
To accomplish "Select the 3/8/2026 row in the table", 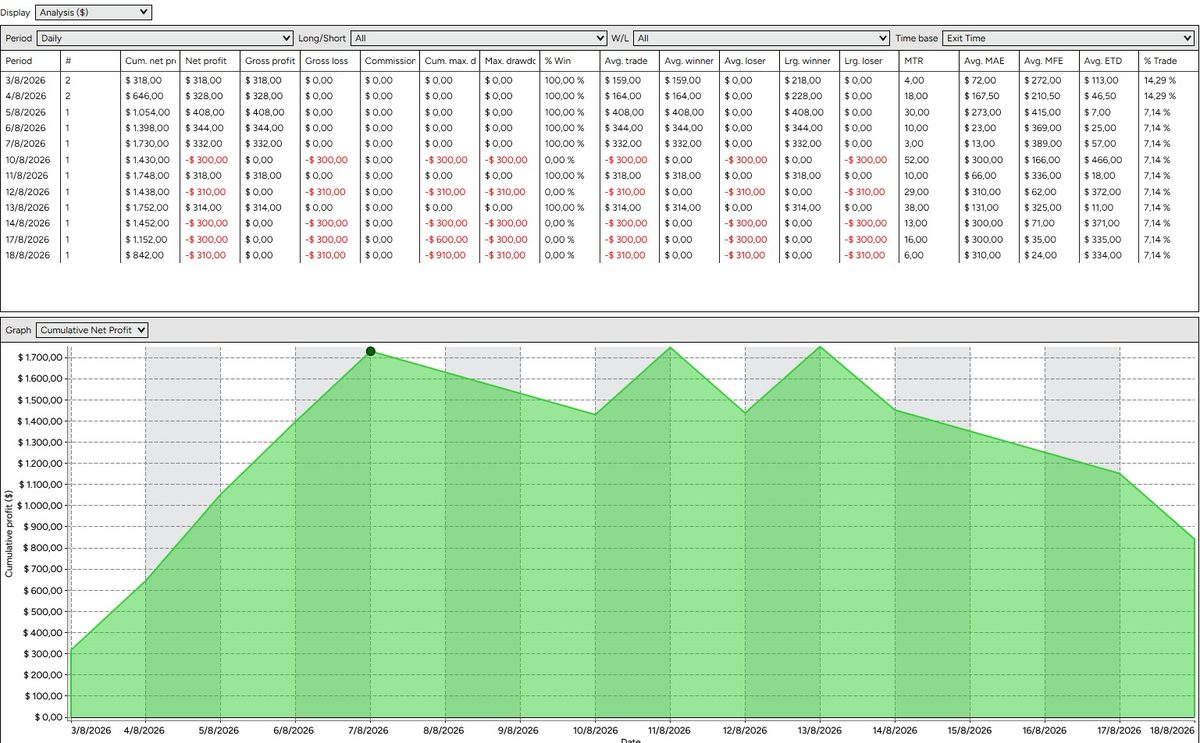I will click(599, 79).
